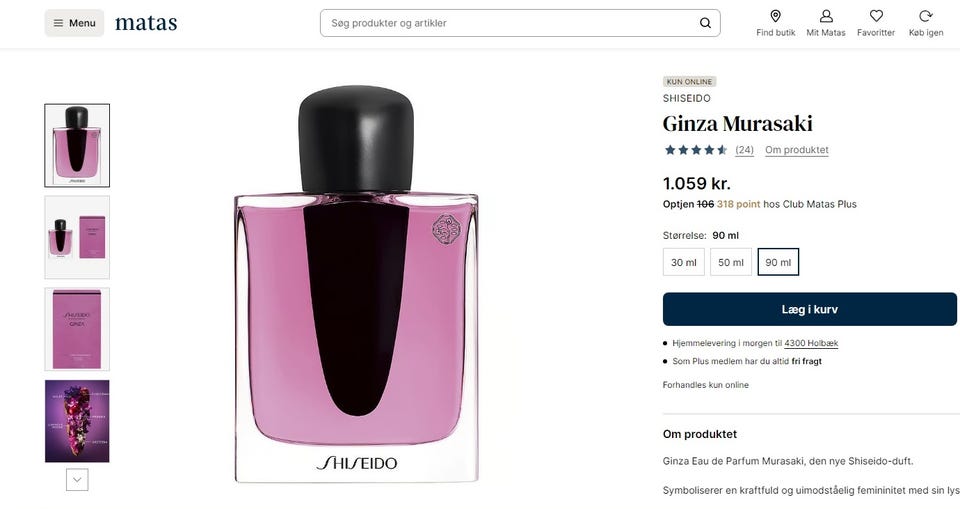Open Favoritter heart icon

click(876, 16)
